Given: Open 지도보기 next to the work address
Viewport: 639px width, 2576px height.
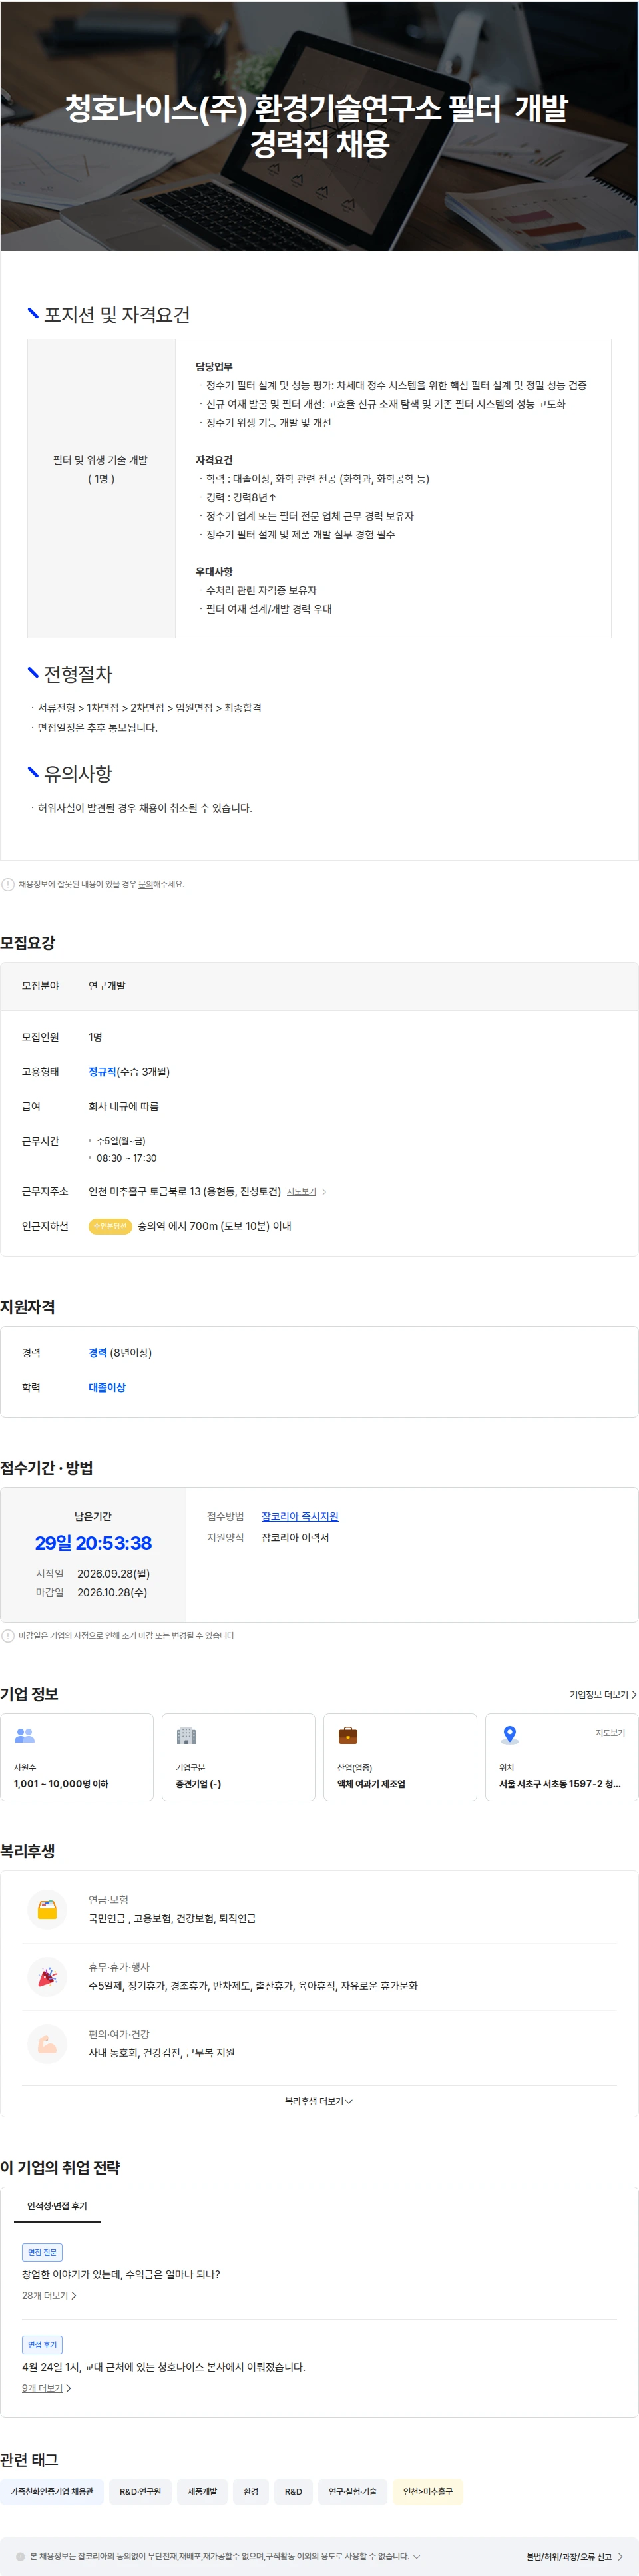Looking at the screenshot, I should pyautogui.click(x=301, y=1192).
